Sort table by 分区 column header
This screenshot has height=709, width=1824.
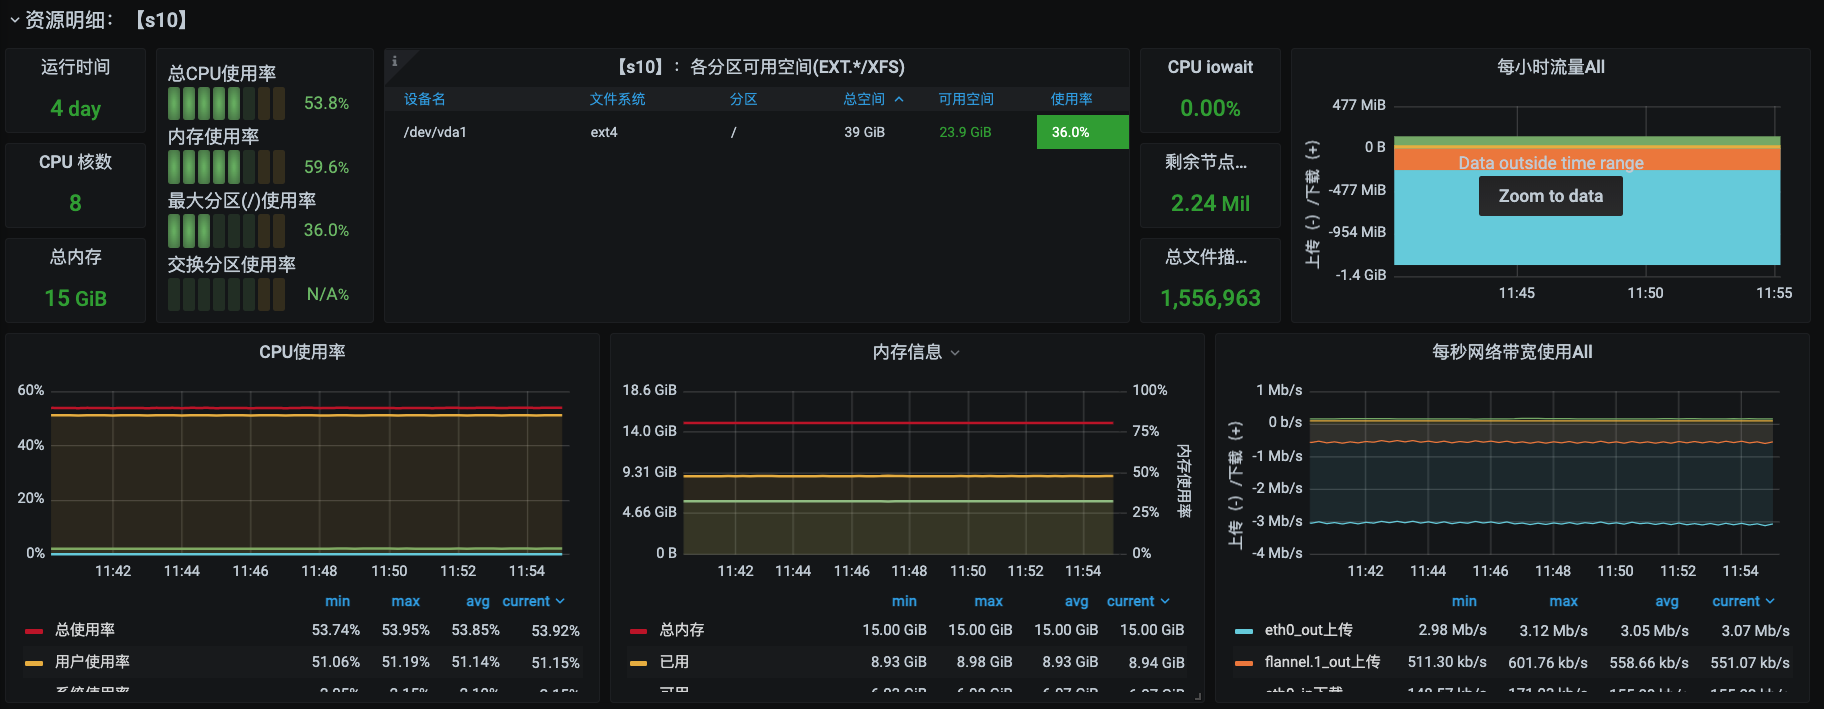tap(743, 99)
